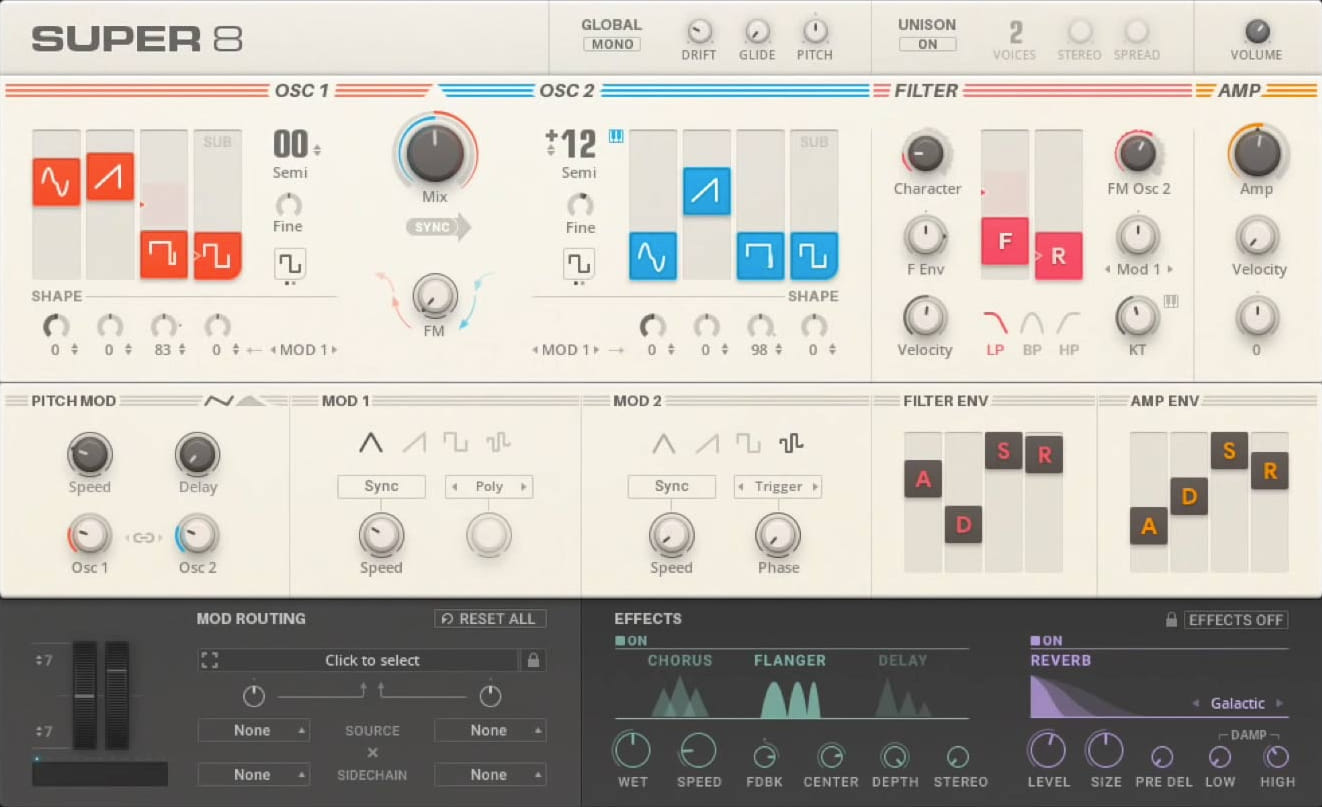
Task: Open the top-left None source dropdown
Action: click(x=254, y=731)
